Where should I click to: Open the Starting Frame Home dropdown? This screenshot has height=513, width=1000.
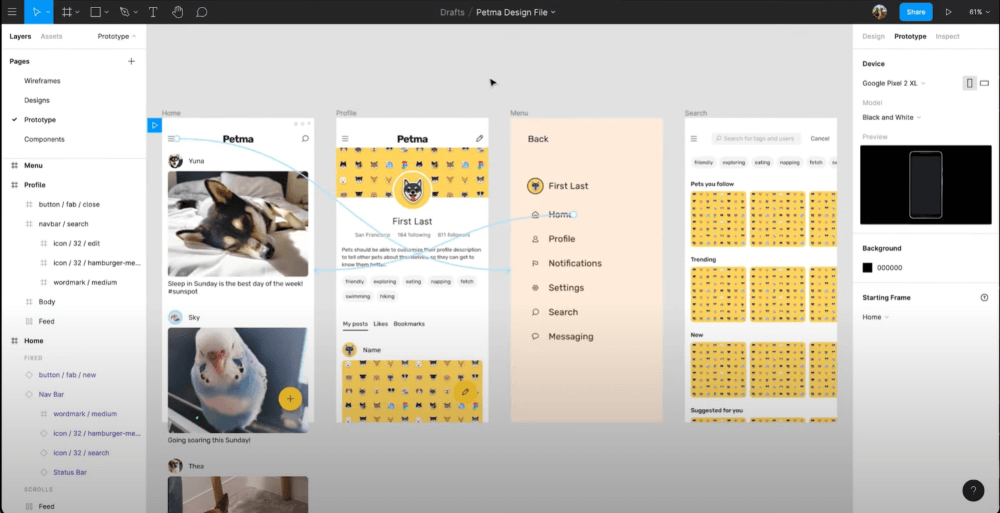click(x=875, y=317)
